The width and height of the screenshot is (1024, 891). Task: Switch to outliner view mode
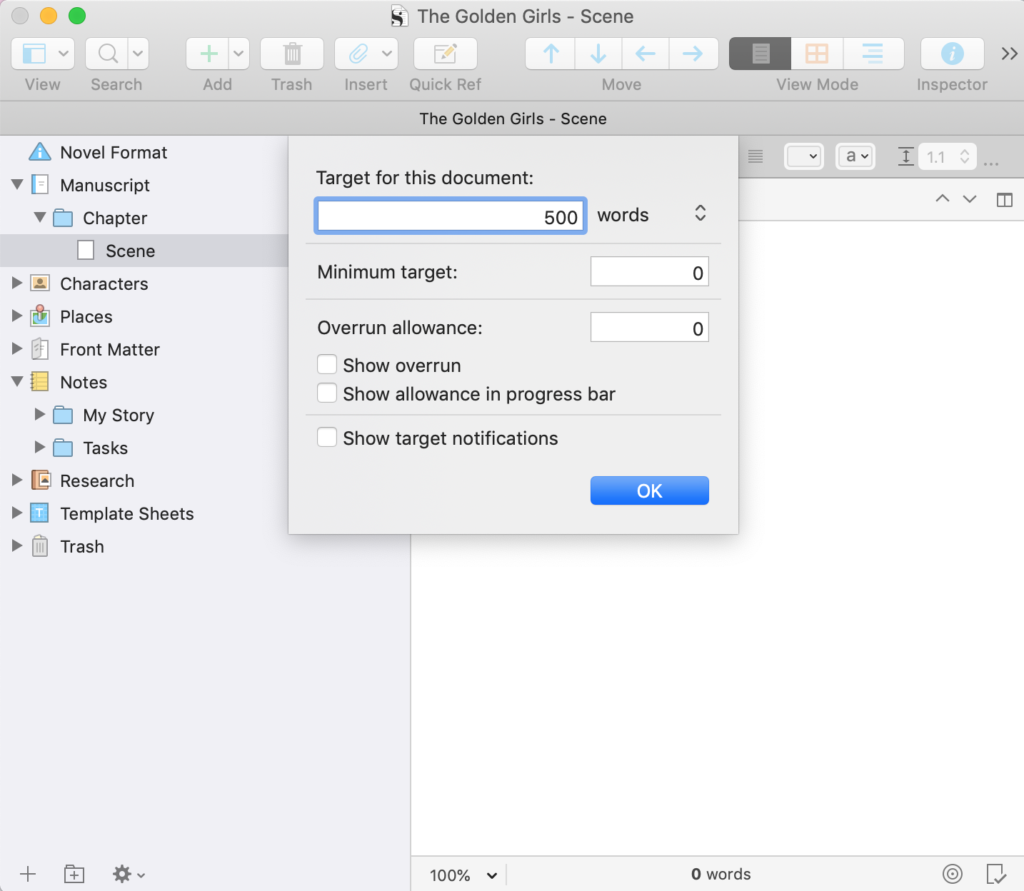872,54
